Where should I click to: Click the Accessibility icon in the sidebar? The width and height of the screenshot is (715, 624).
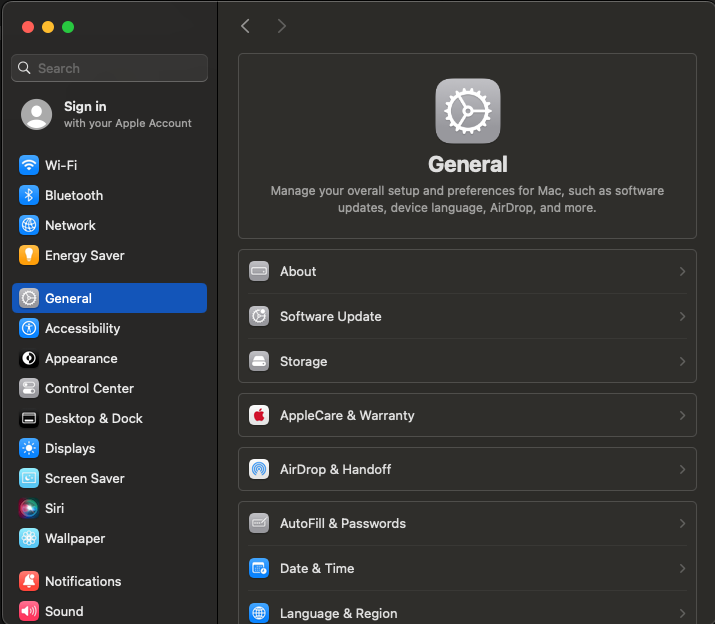pos(29,328)
